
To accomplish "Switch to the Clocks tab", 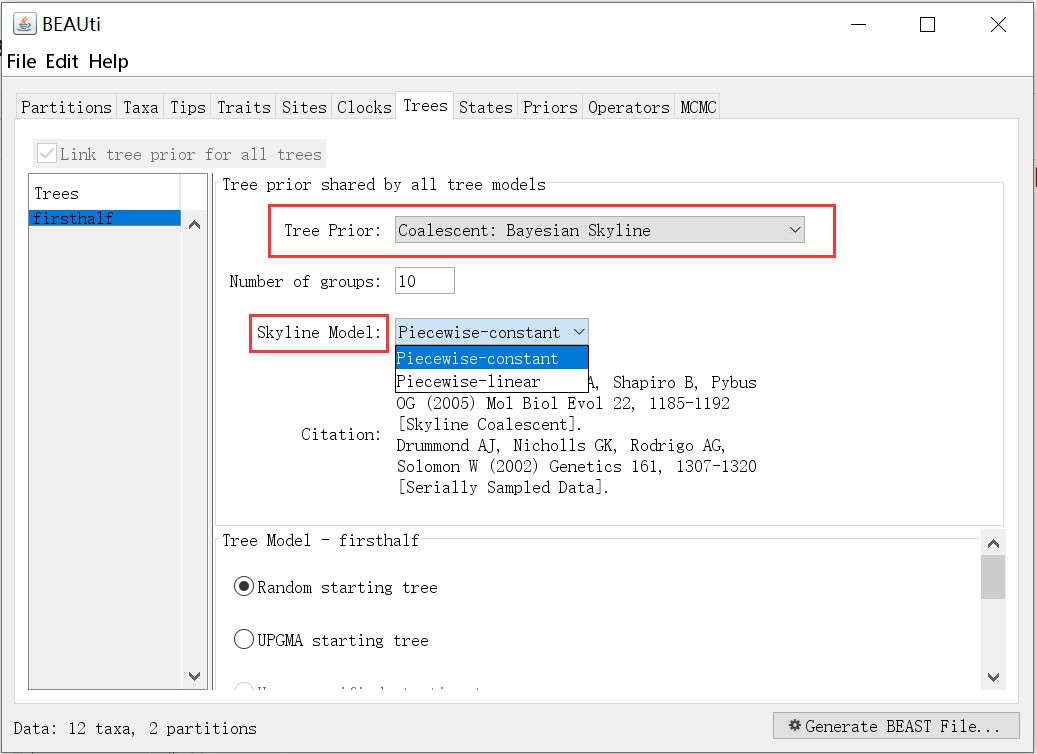I will click(x=364, y=107).
